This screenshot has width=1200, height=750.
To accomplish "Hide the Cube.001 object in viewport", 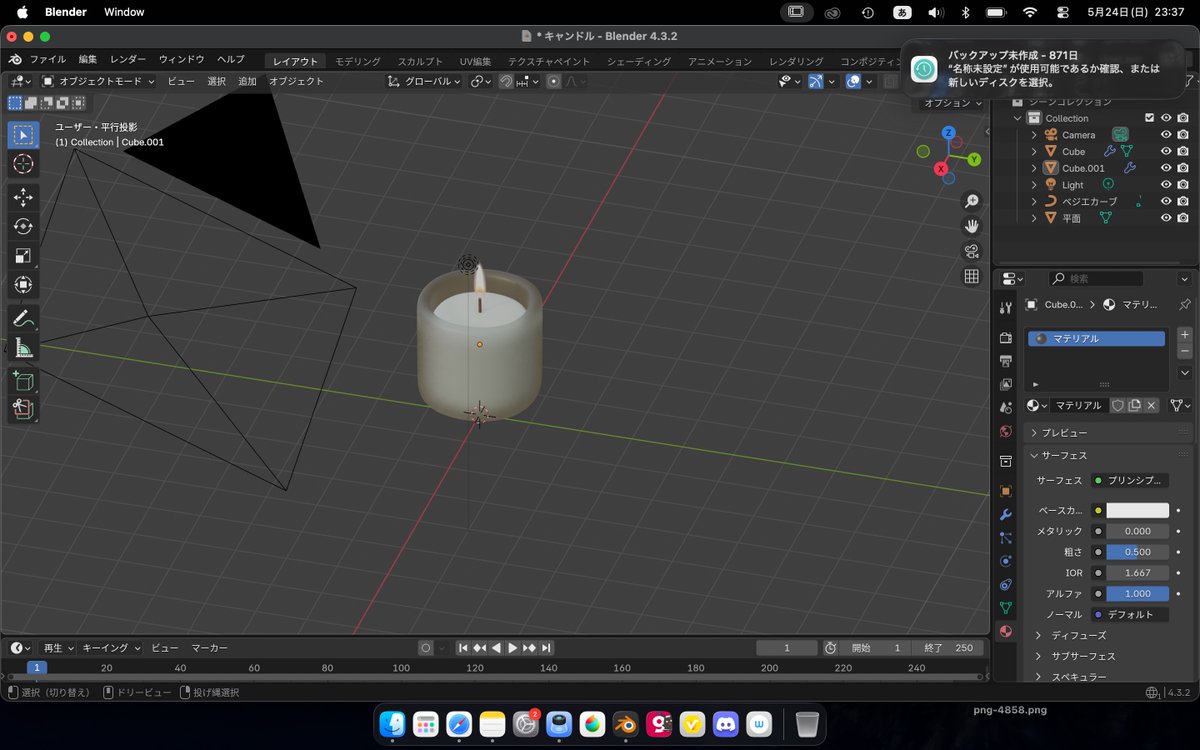I will point(1166,168).
